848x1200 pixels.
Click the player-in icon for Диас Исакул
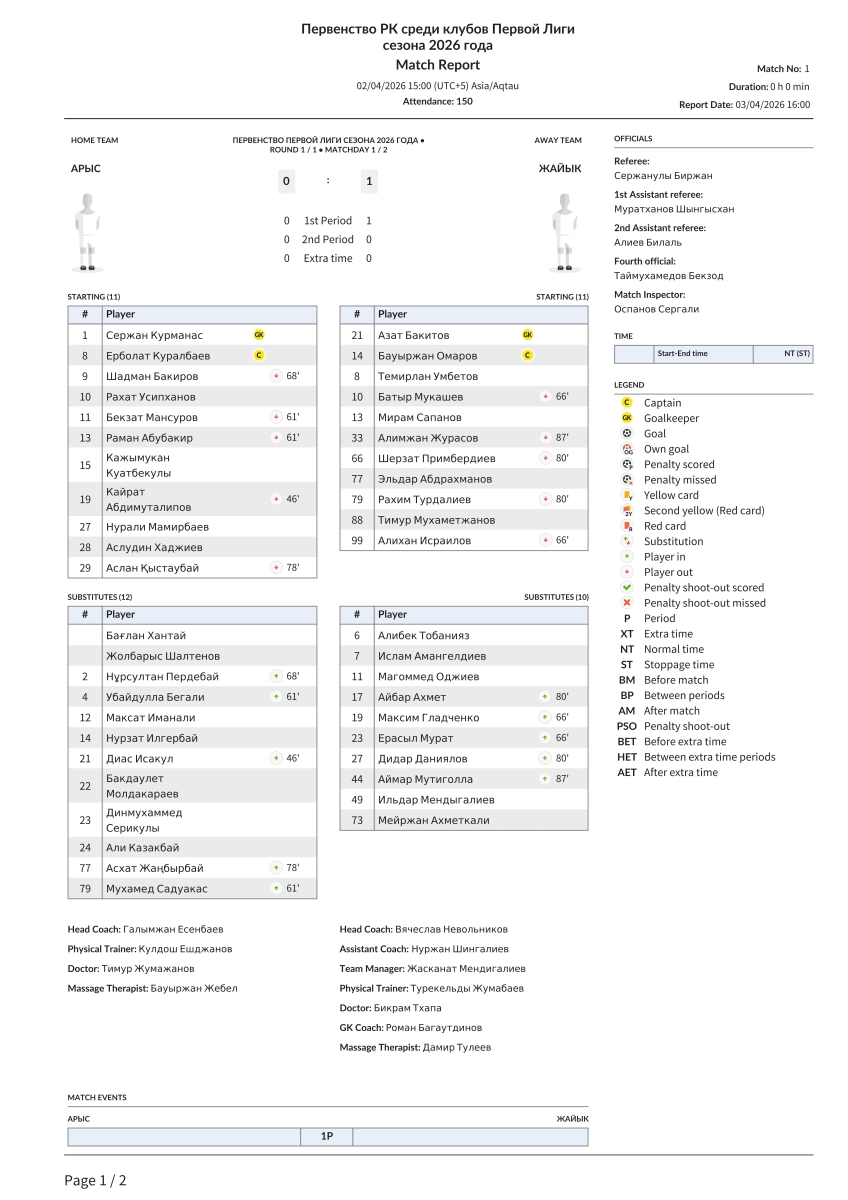click(276, 759)
